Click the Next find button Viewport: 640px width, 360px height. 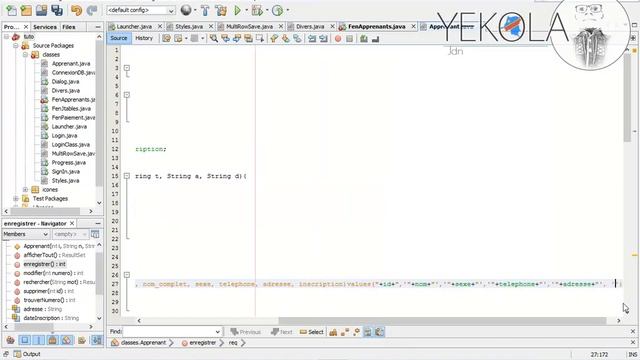coord(282,332)
